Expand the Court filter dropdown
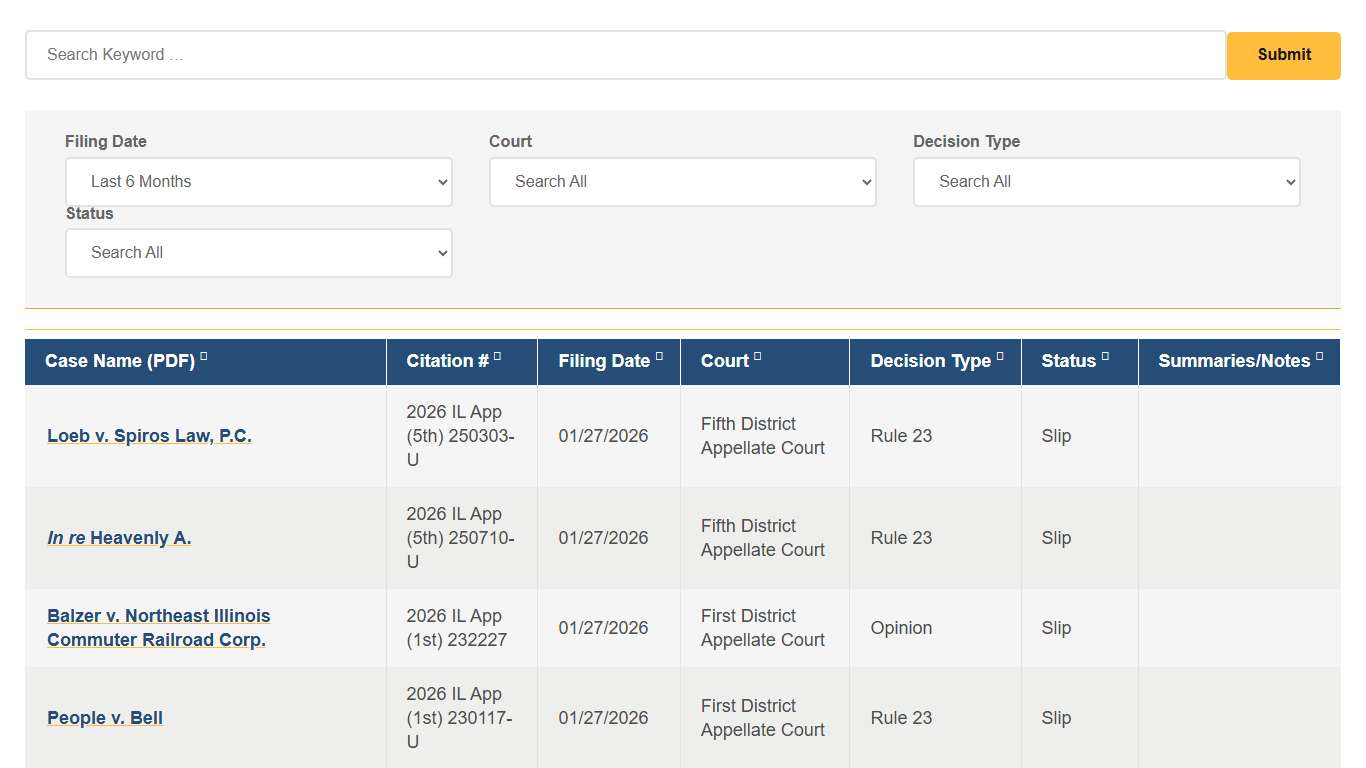 [x=683, y=182]
